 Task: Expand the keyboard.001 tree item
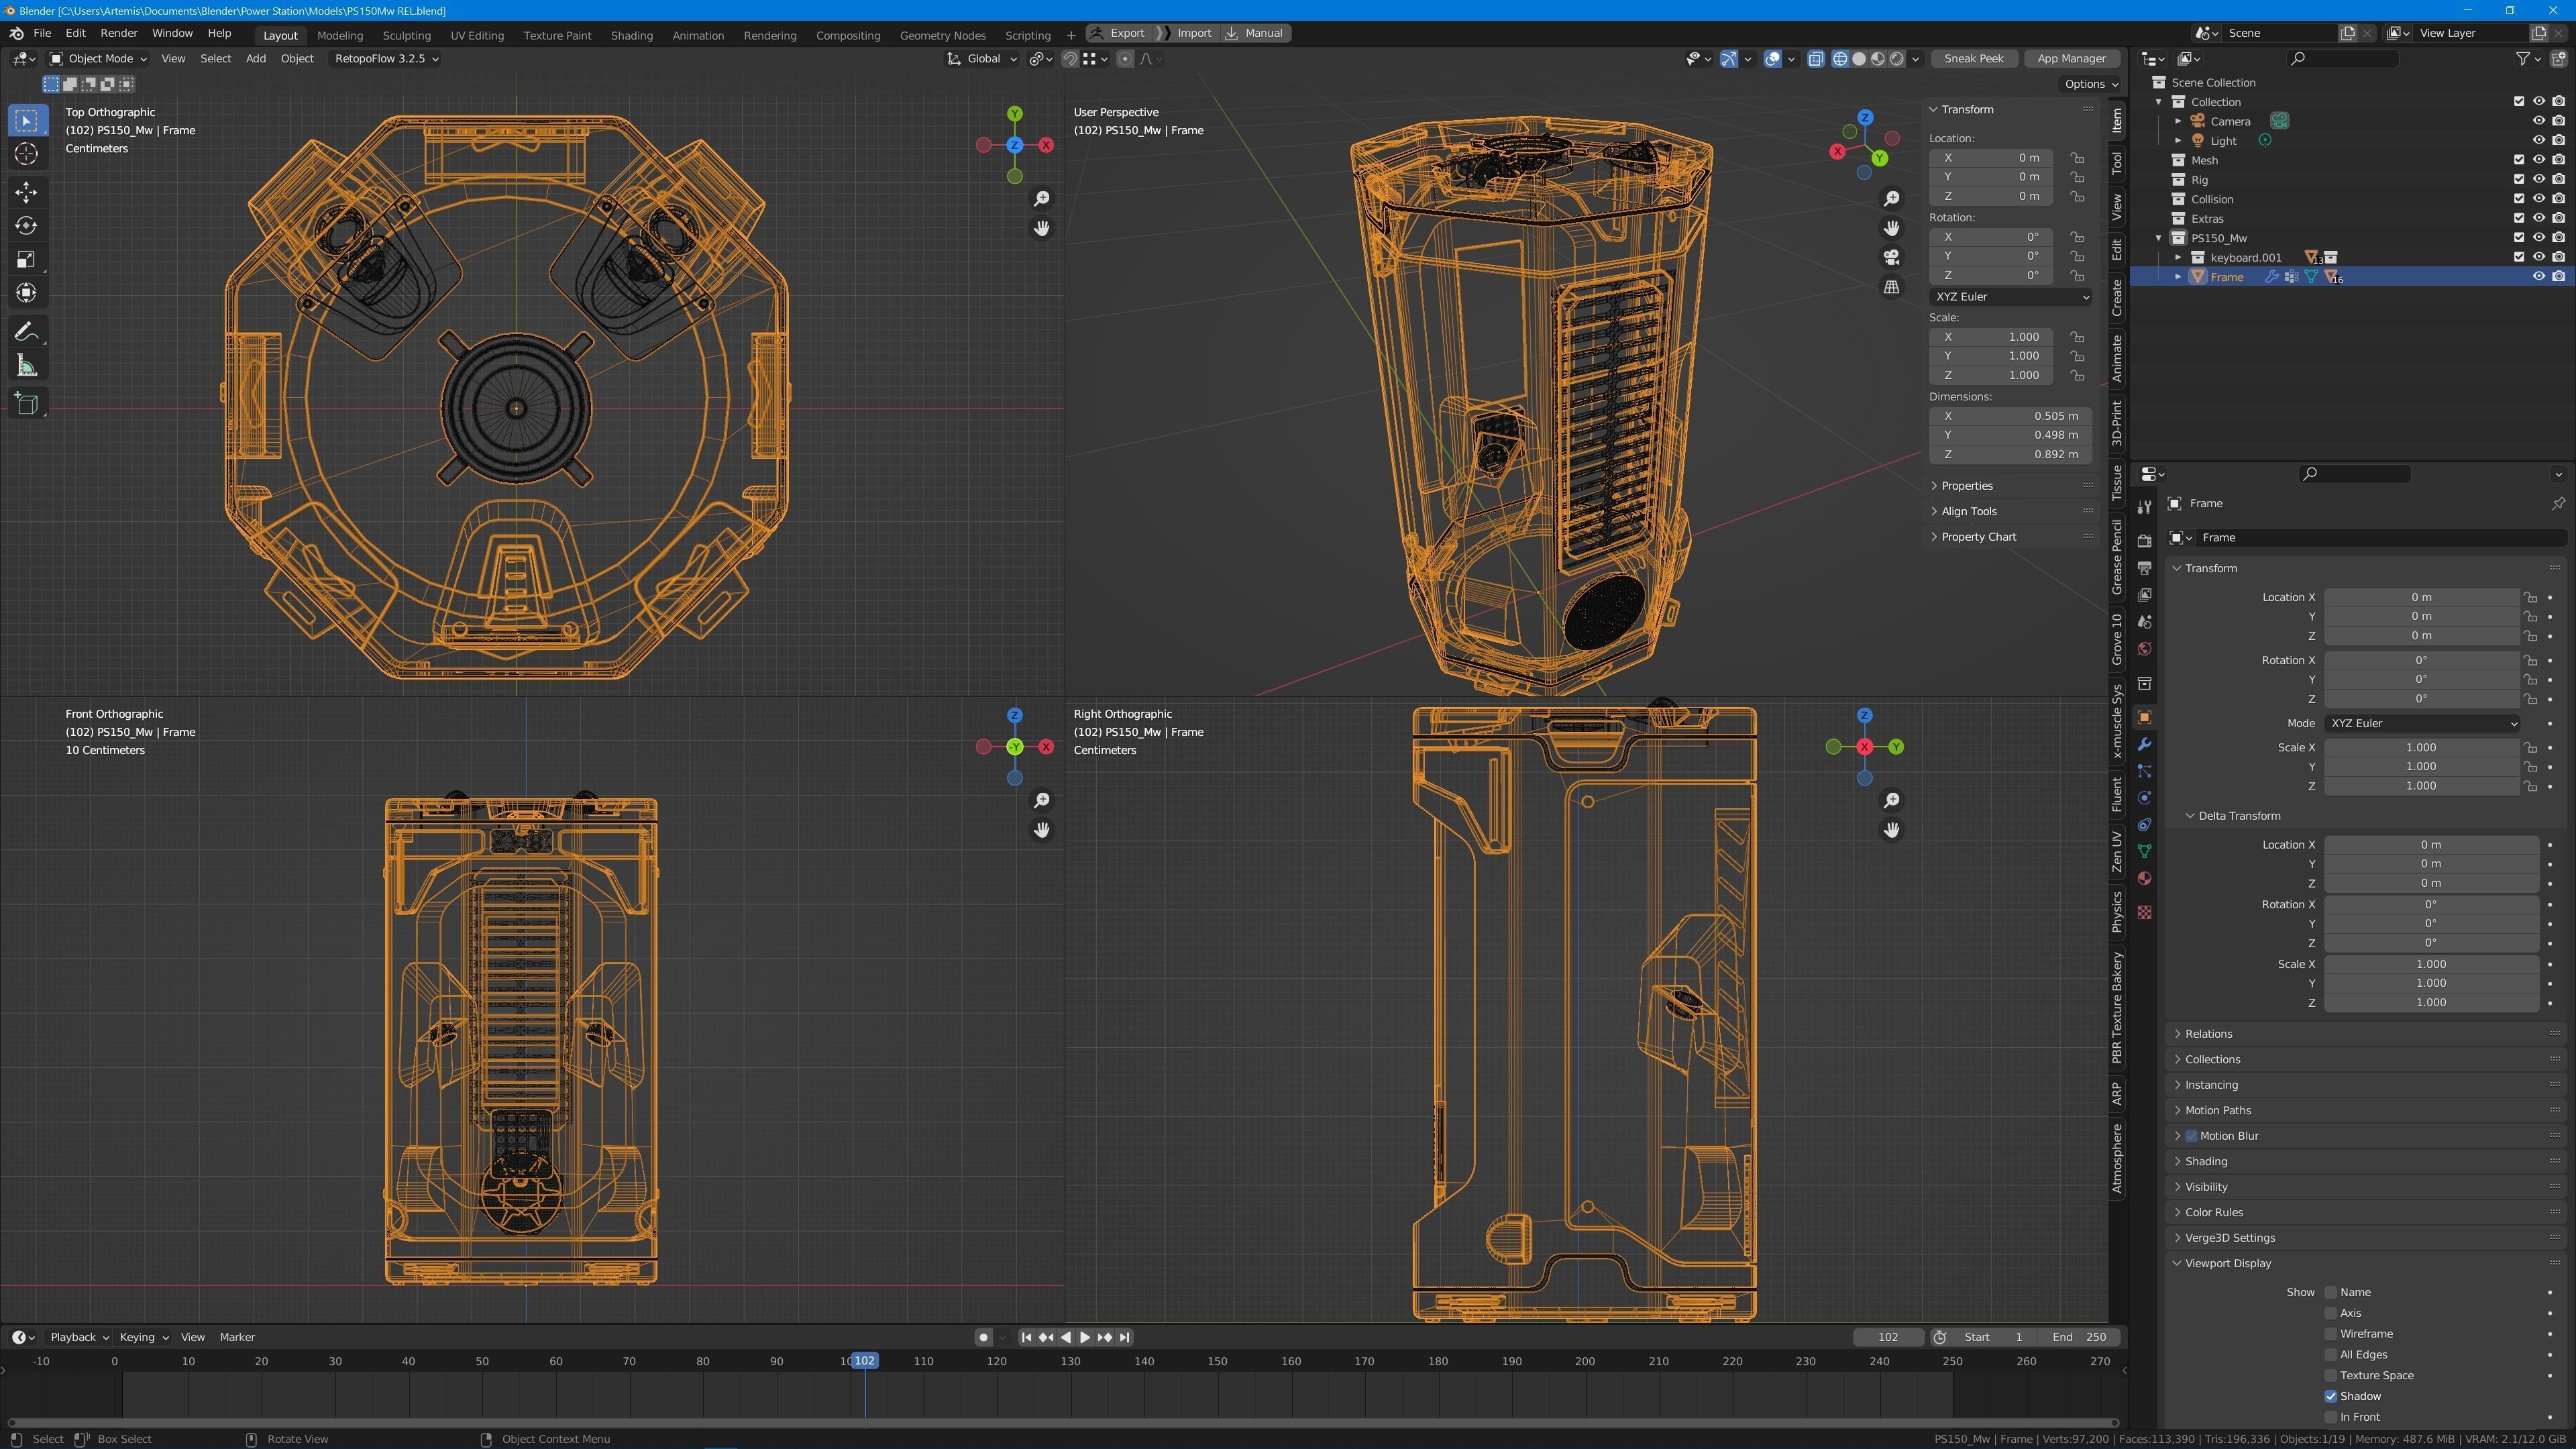tap(2178, 258)
